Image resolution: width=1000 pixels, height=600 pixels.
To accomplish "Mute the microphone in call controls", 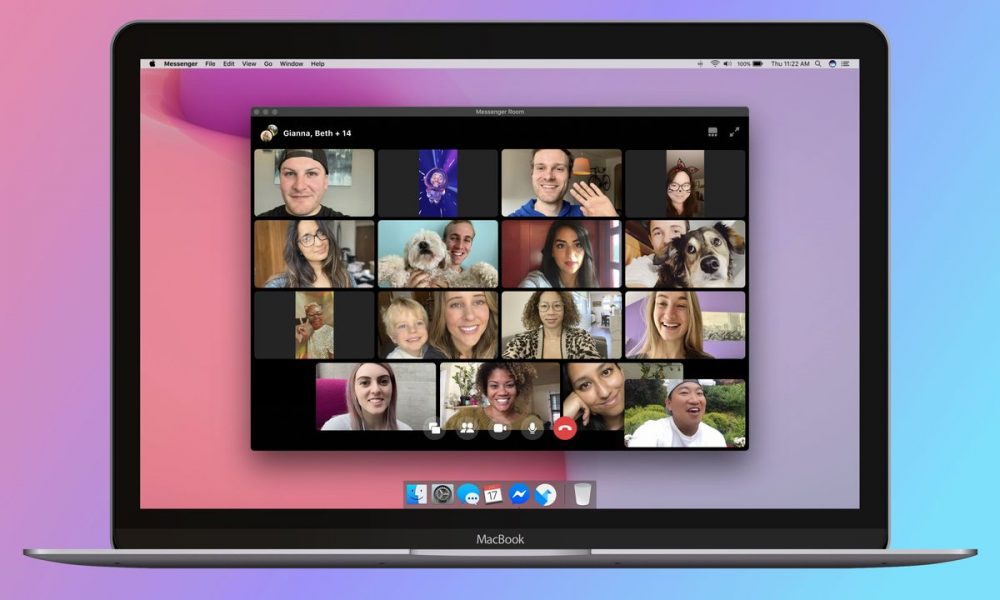I will [532, 428].
